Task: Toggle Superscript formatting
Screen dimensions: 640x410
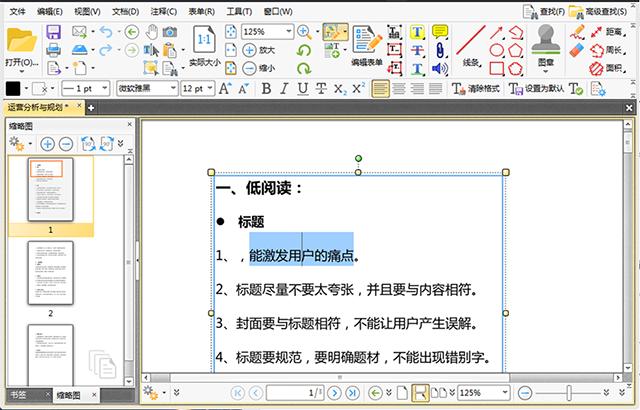Action: coord(358,88)
